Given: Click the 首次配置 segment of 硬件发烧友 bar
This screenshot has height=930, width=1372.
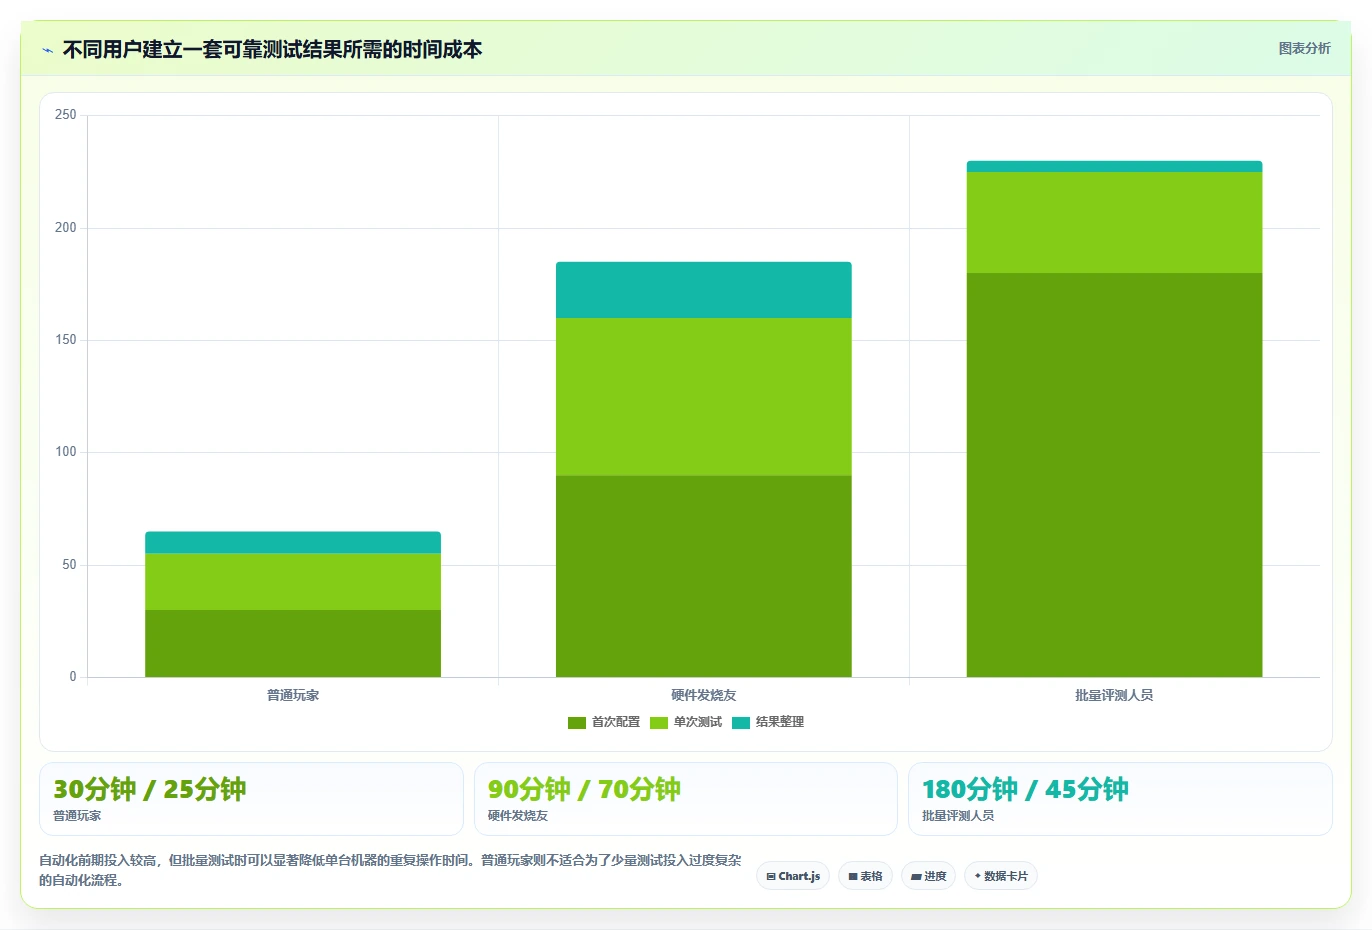Looking at the screenshot, I should pyautogui.click(x=704, y=576).
